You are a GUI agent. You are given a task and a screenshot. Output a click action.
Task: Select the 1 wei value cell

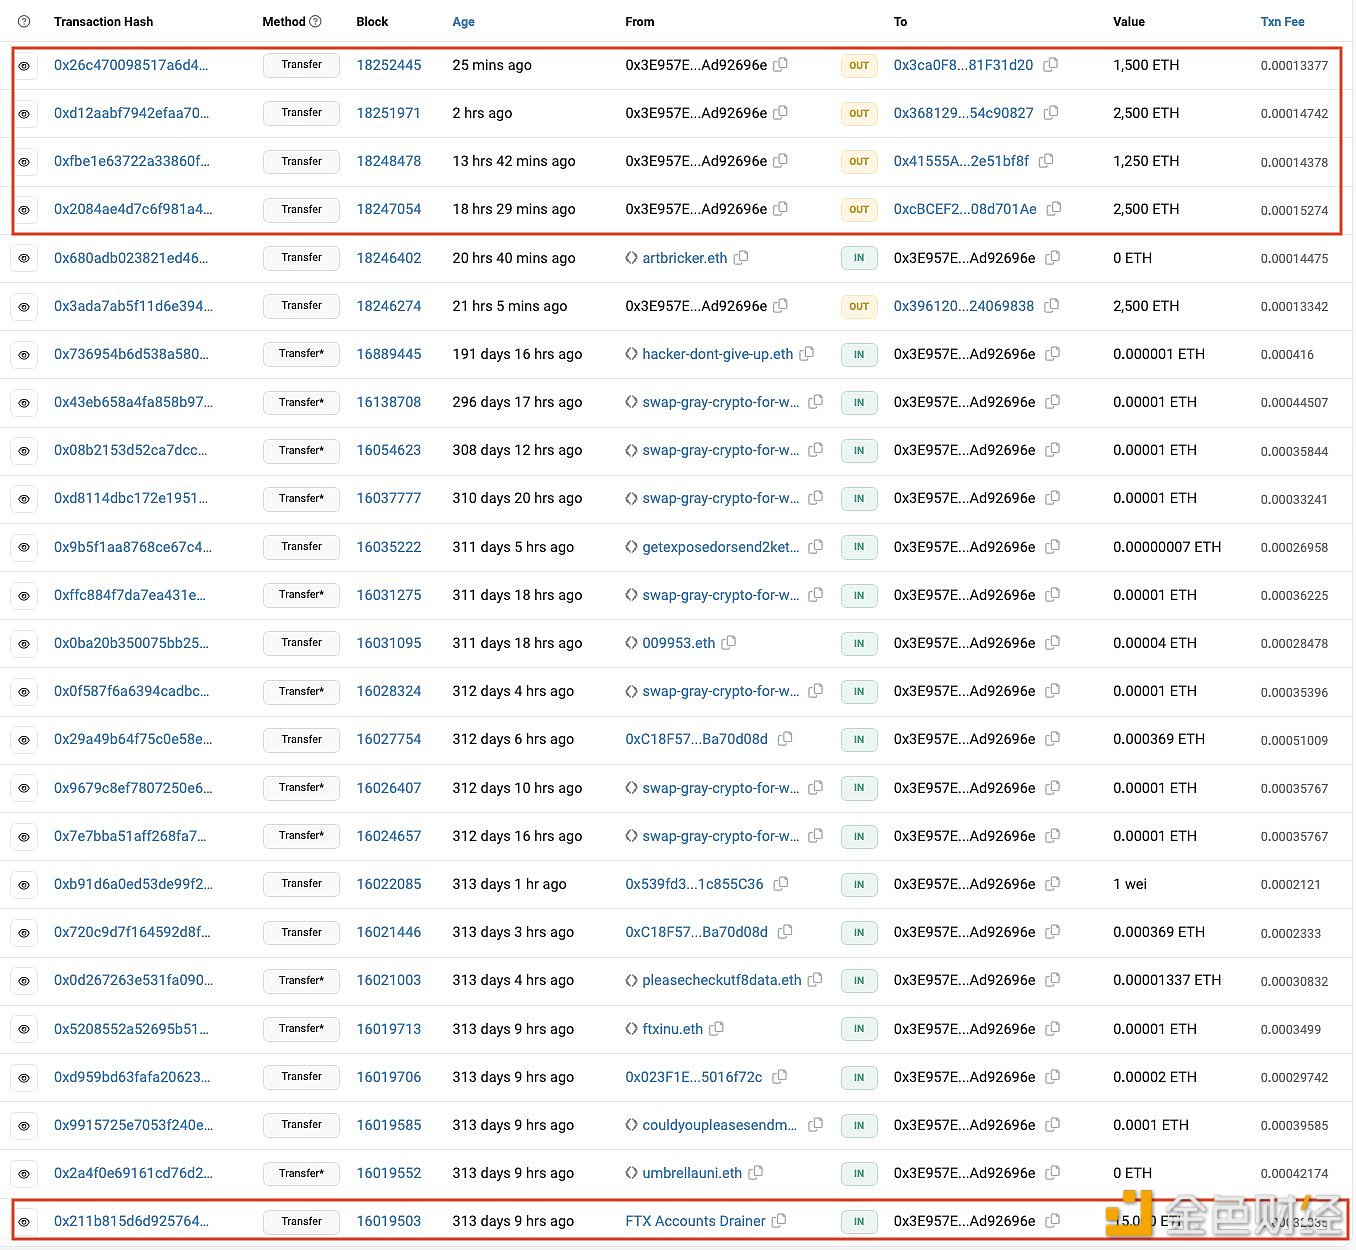[x=1130, y=884]
